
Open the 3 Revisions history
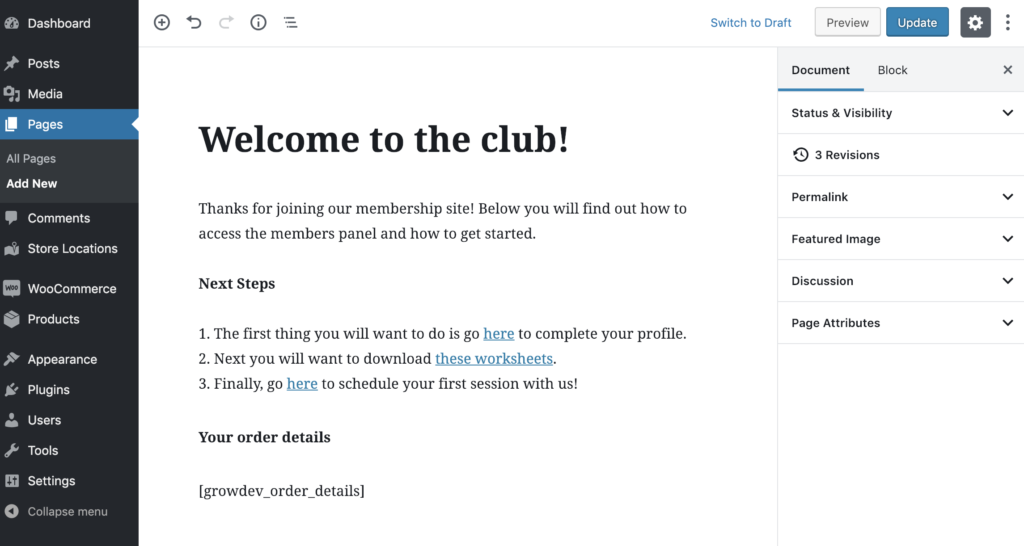click(901, 155)
